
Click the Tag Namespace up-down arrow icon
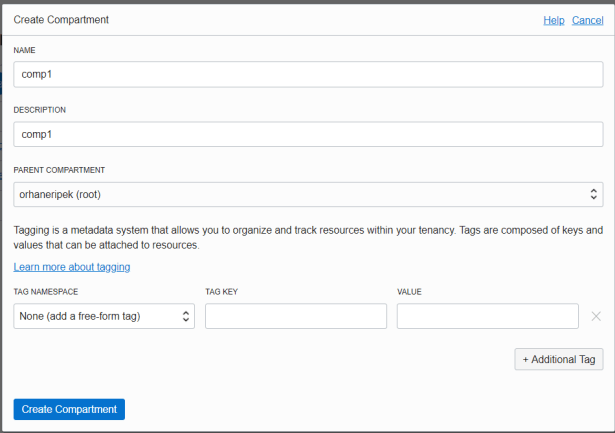coord(184,317)
